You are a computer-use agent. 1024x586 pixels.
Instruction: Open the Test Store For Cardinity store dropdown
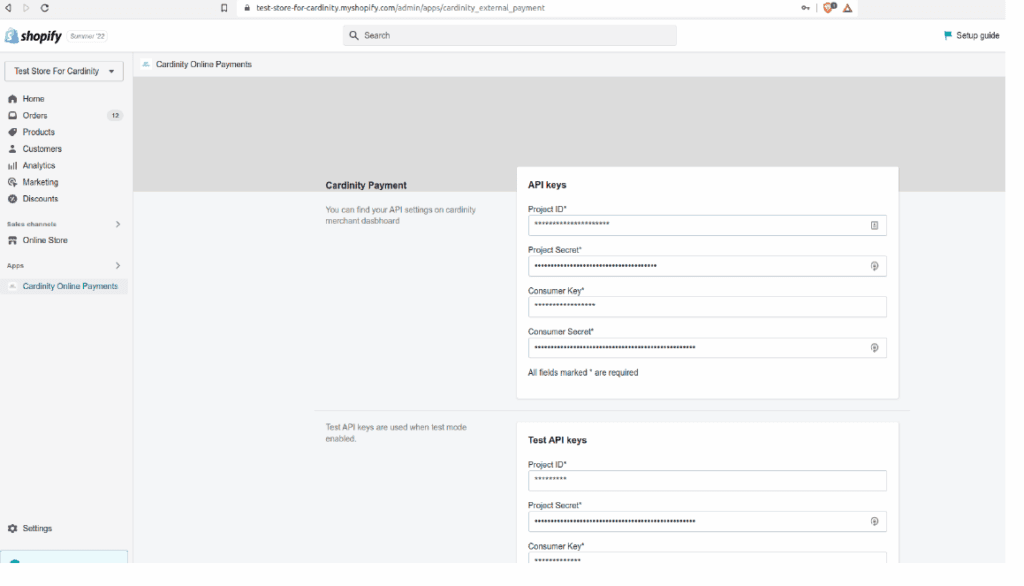pyautogui.click(x=64, y=71)
